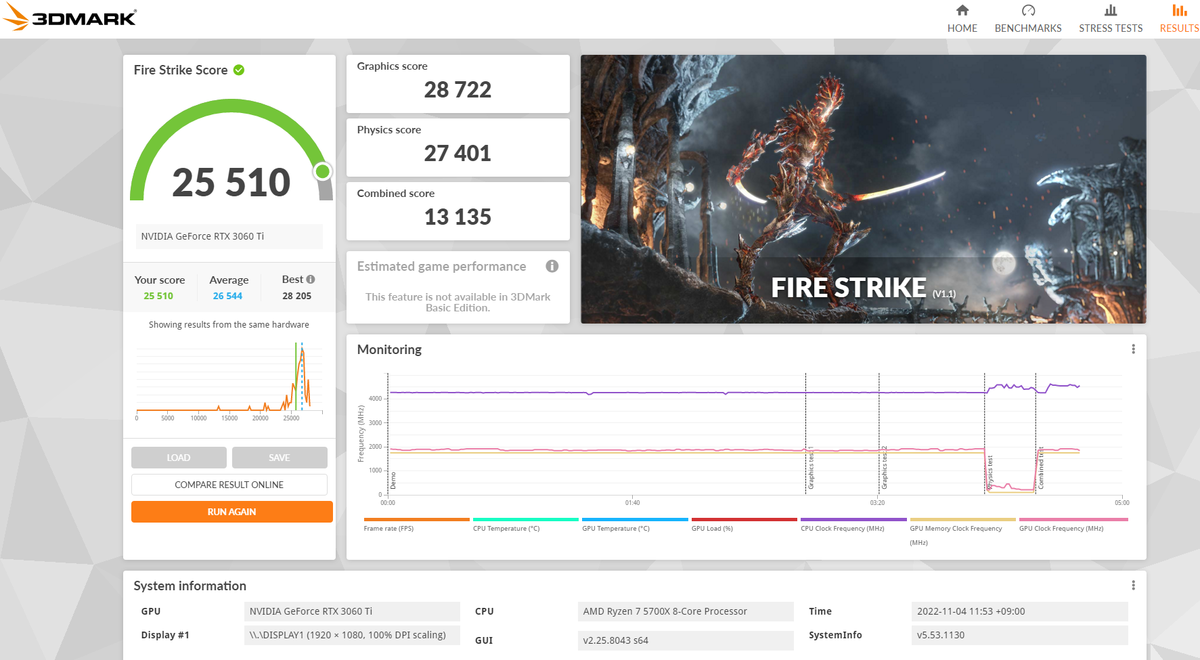Image resolution: width=1200 pixels, height=660 pixels.
Task: Click the SystemInfo version v5.53.1130
Action: coord(1020,635)
